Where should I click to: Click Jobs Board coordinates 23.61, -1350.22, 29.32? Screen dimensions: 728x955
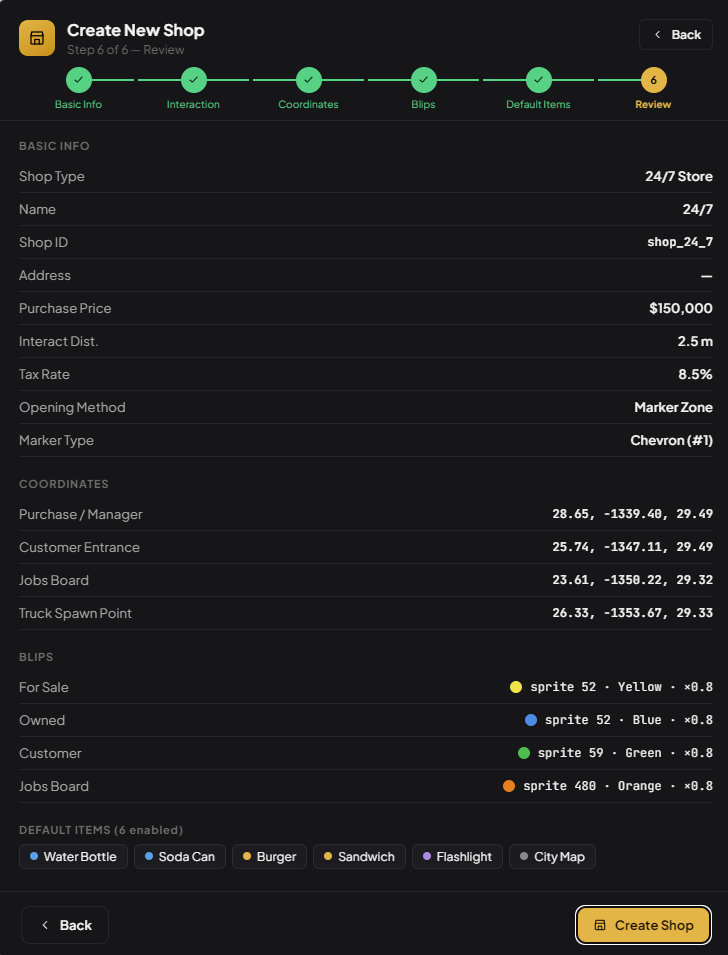632,580
